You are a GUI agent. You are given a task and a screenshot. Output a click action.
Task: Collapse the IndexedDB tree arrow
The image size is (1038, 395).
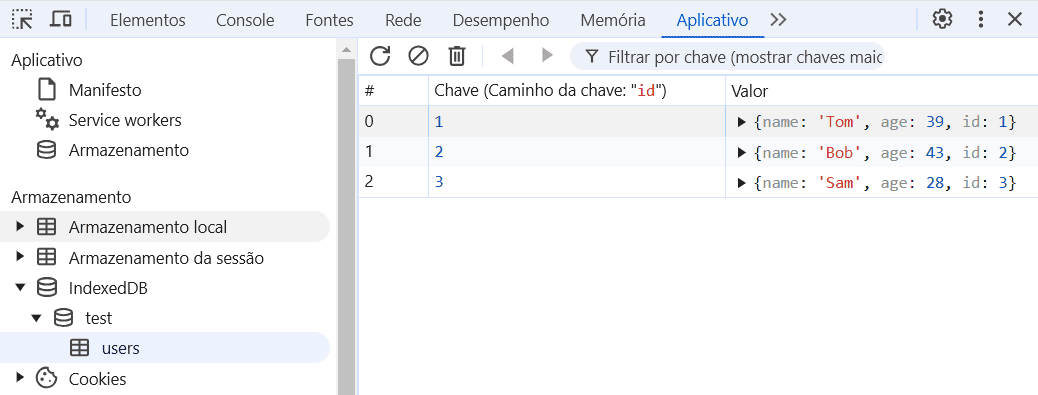[x=20, y=288]
